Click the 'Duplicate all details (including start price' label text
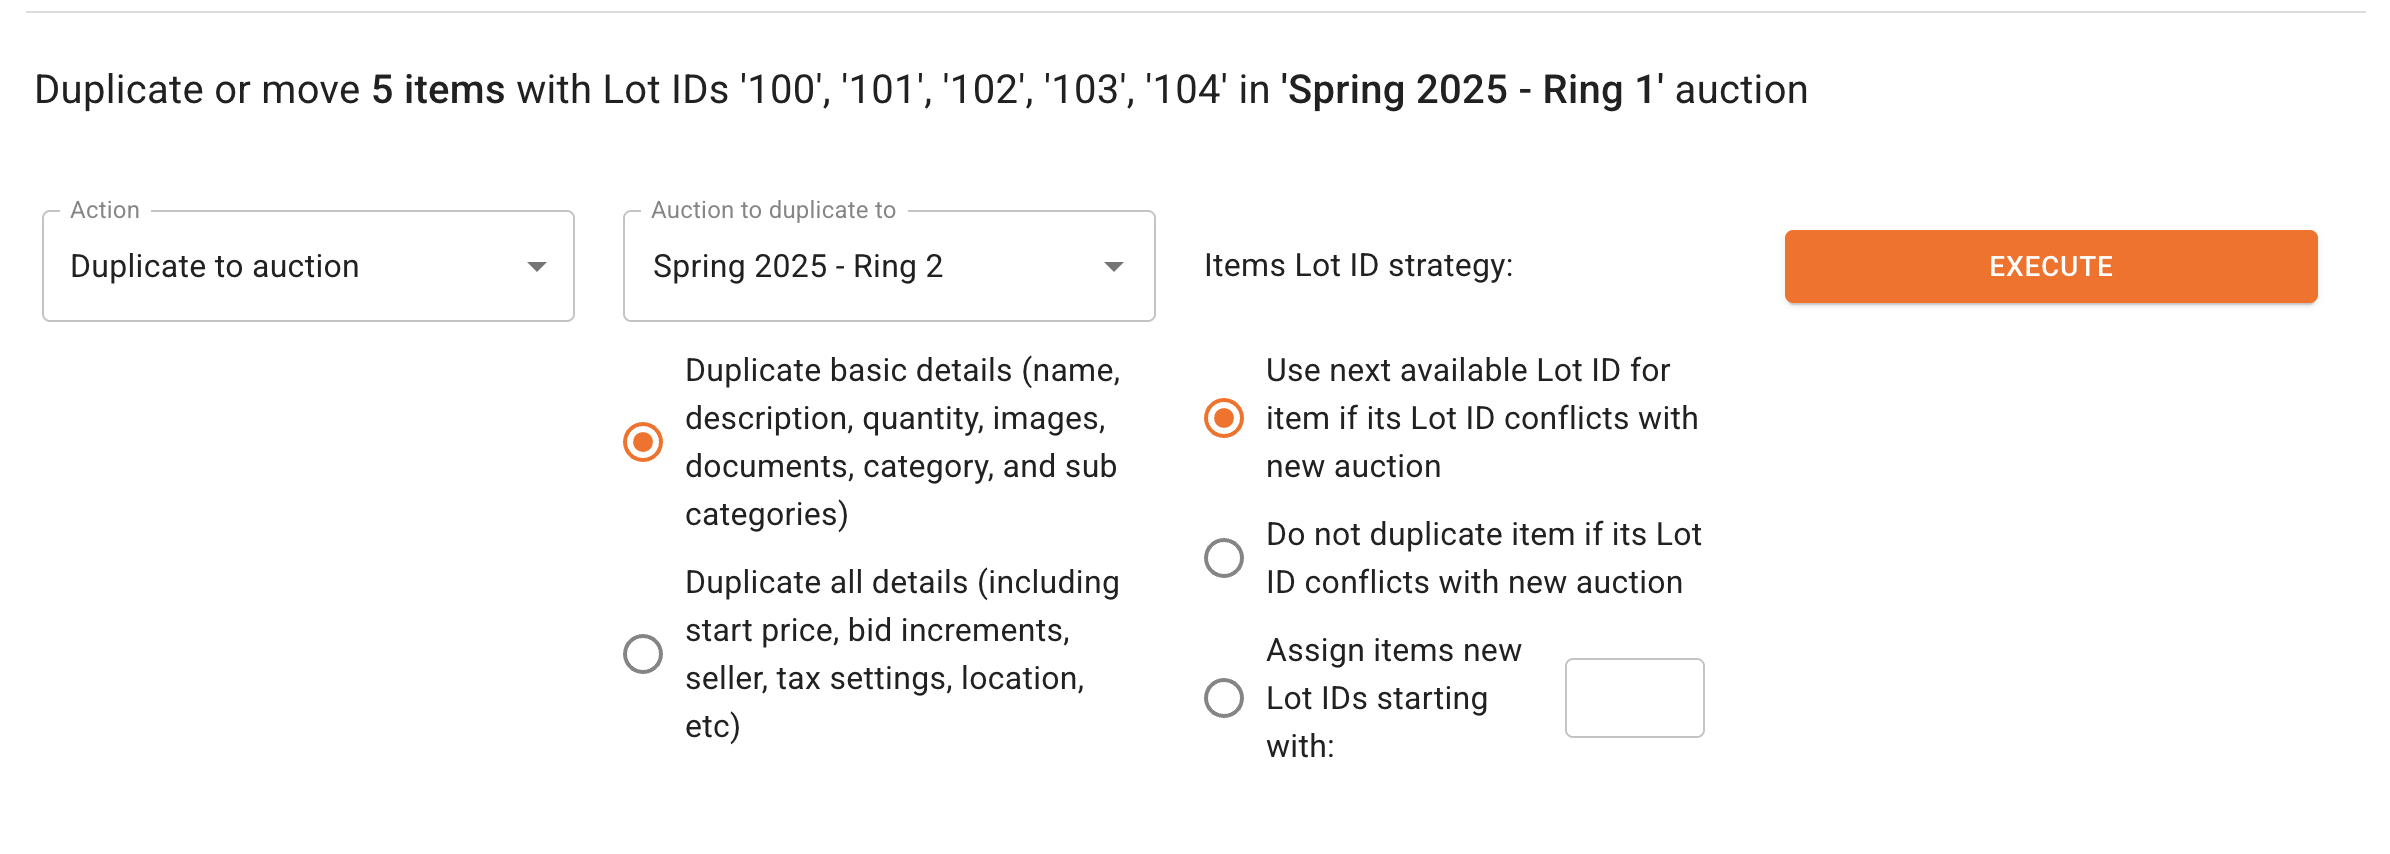2390x854 pixels. tap(902, 654)
